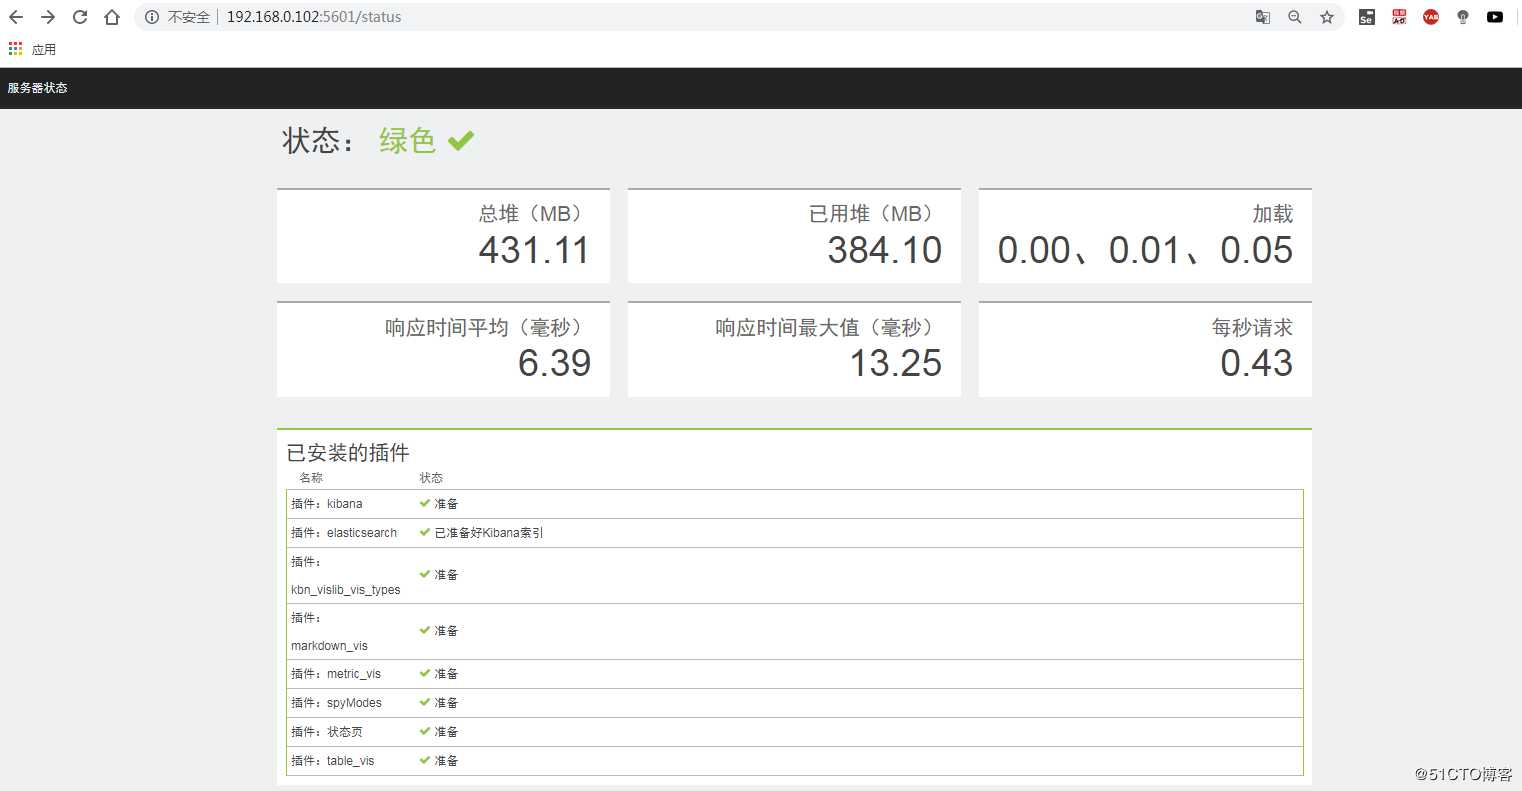Open the red YAB extension icon
The width and height of the screenshot is (1522, 791).
click(x=1431, y=17)
